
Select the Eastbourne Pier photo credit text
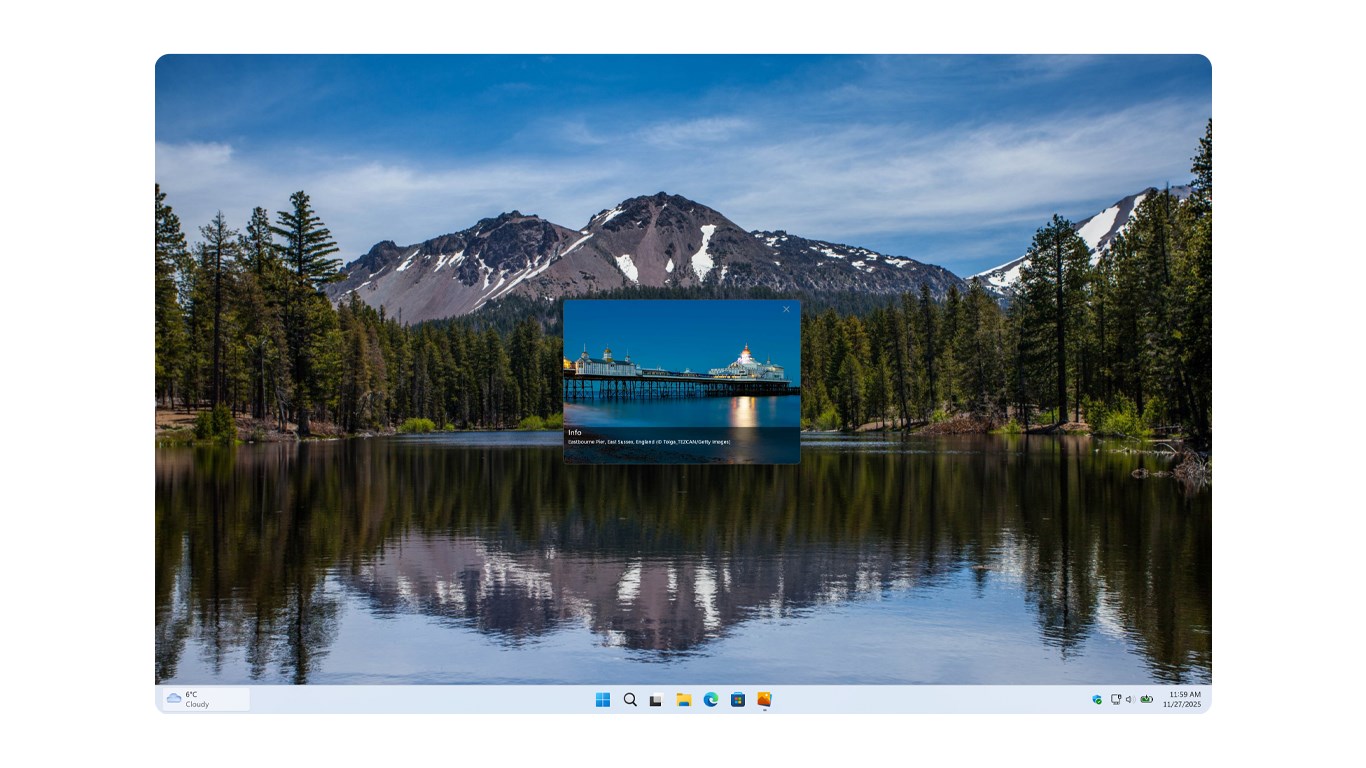(650, 441)
